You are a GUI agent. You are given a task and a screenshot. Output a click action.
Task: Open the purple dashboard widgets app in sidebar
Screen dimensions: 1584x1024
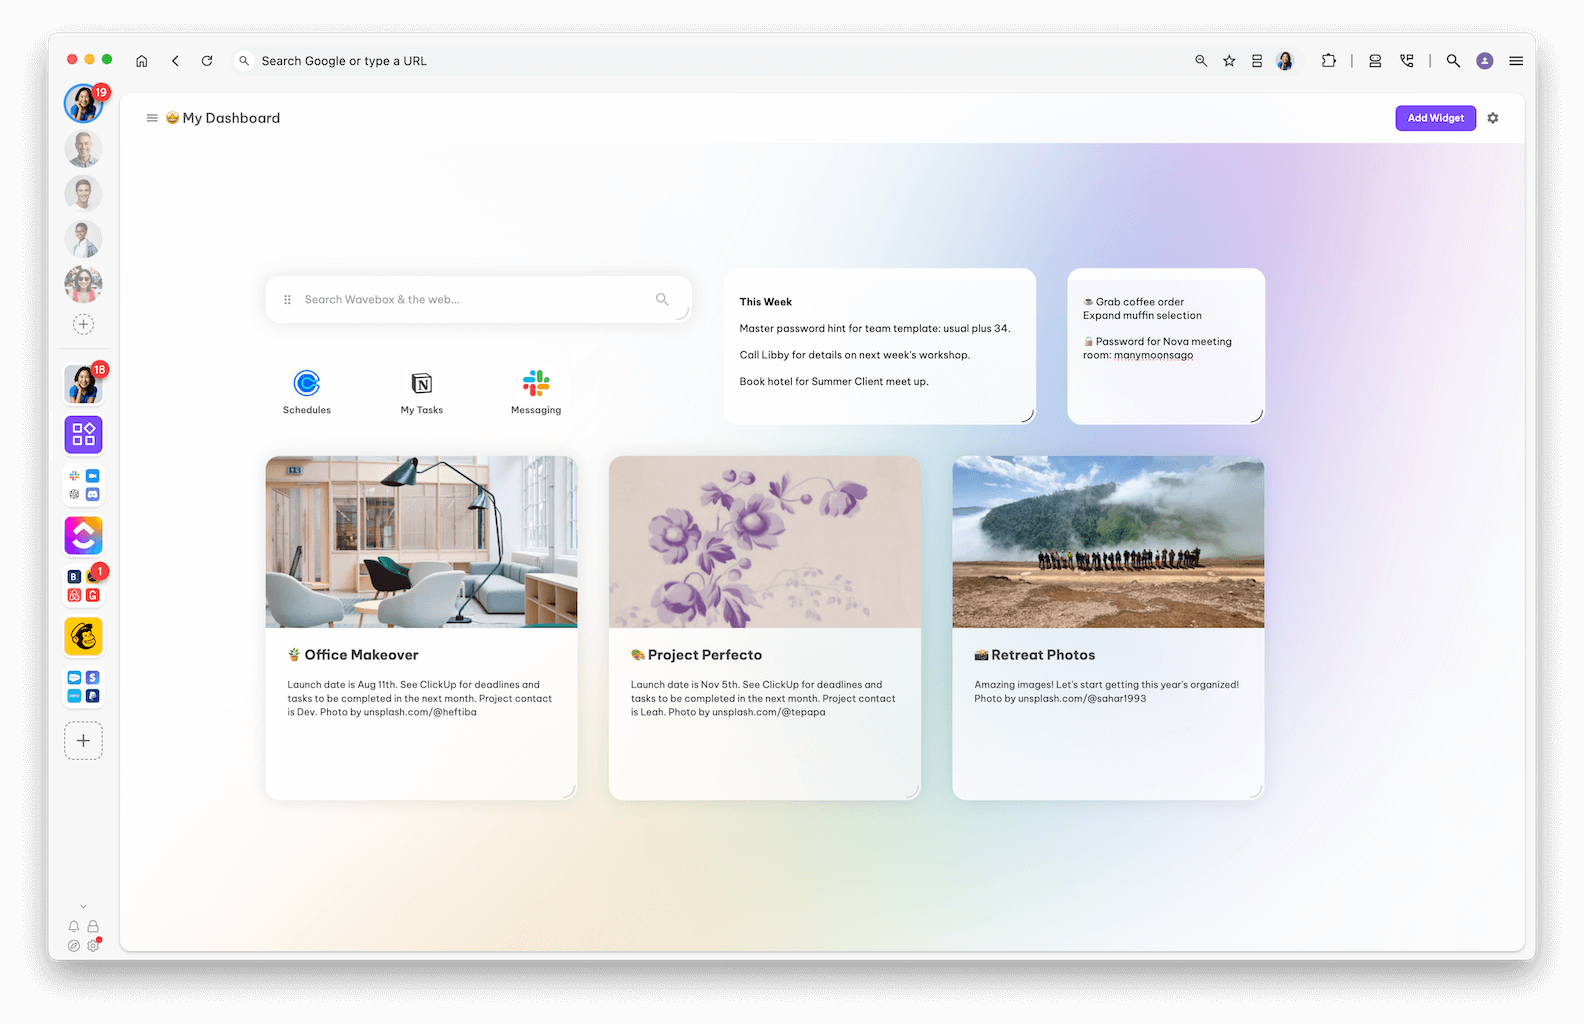pyautogui.click(x=84, y=434)
